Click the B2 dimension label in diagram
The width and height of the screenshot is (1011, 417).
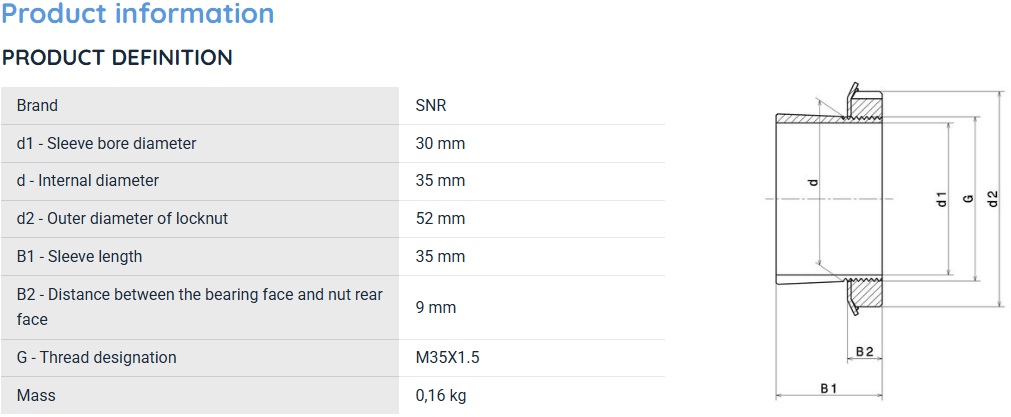coord(865,351)
